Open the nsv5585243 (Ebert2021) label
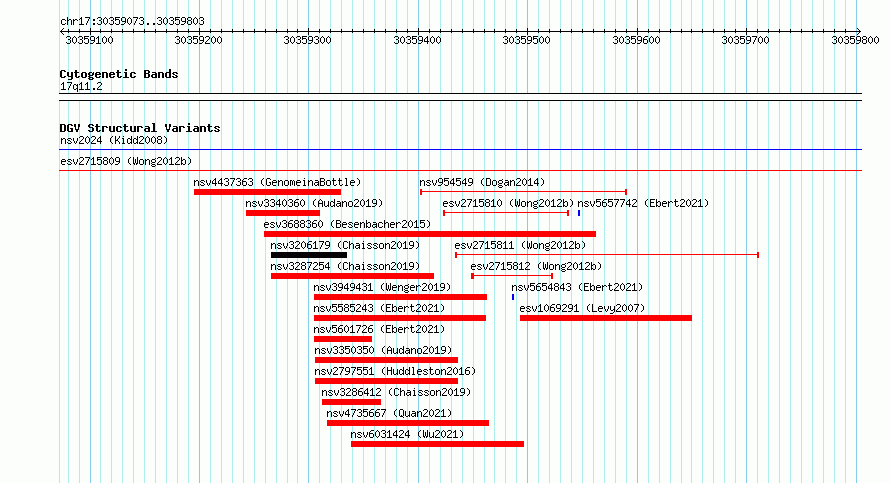Image resolution: width=890 pixels, height=483 pixels. [379, 308]
